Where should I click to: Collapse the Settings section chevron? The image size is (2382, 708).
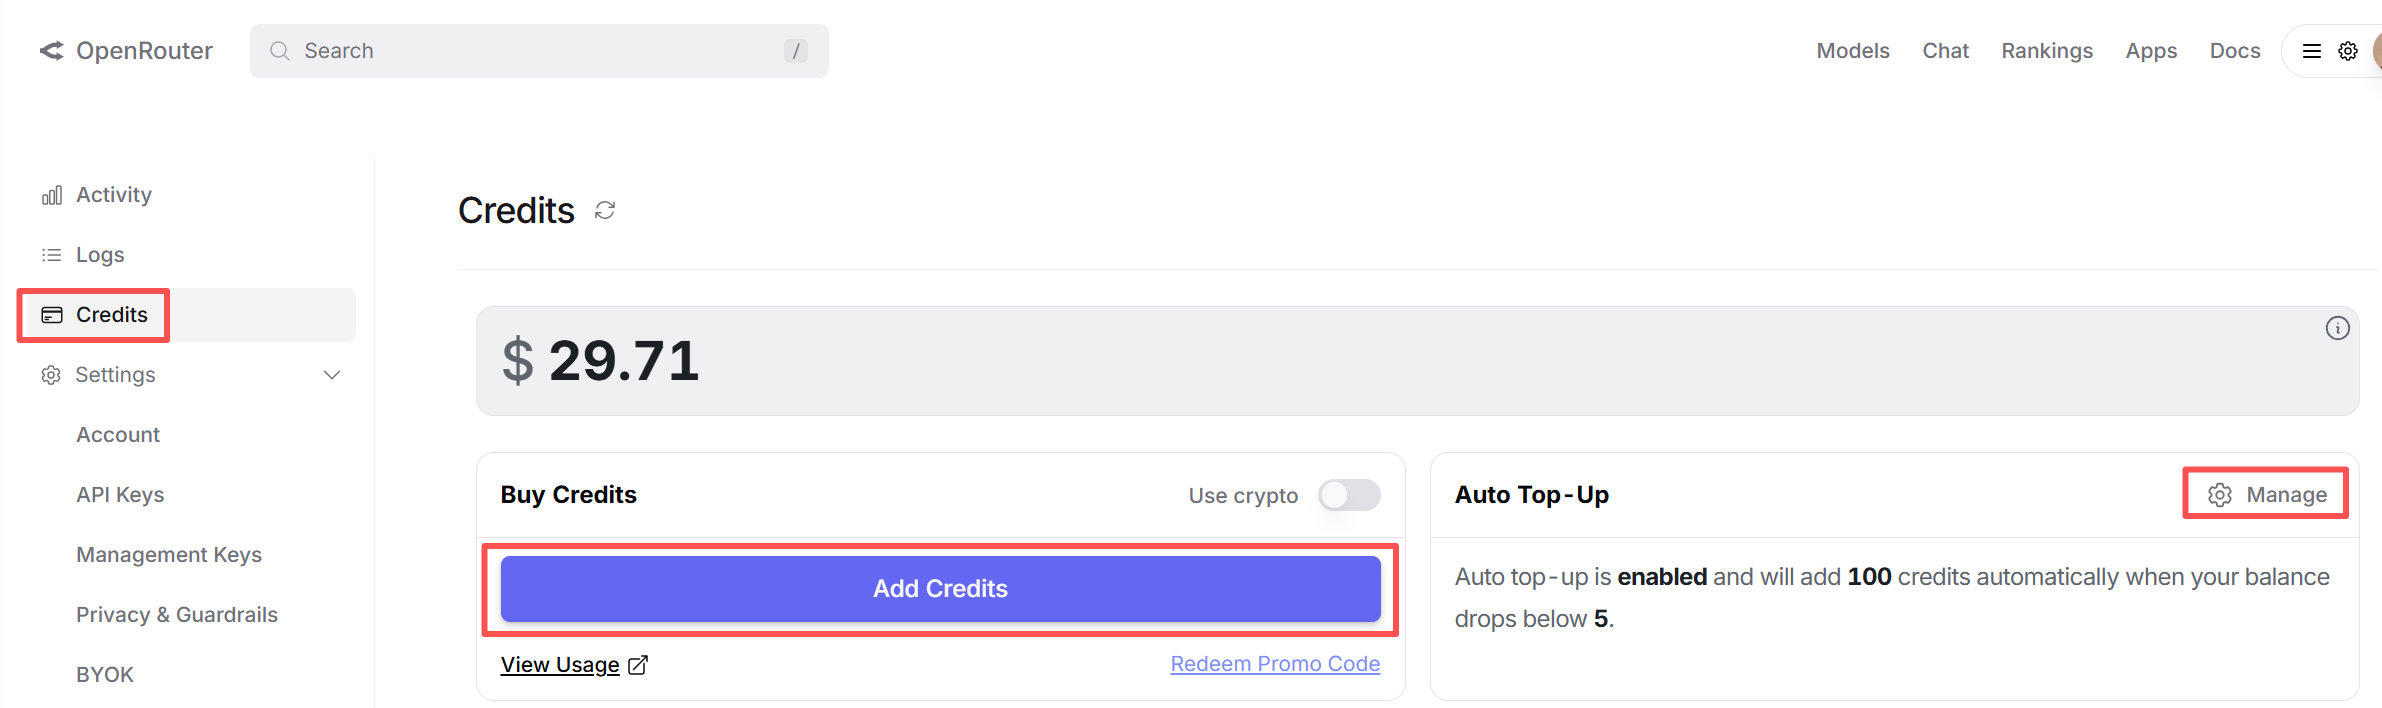332,375
